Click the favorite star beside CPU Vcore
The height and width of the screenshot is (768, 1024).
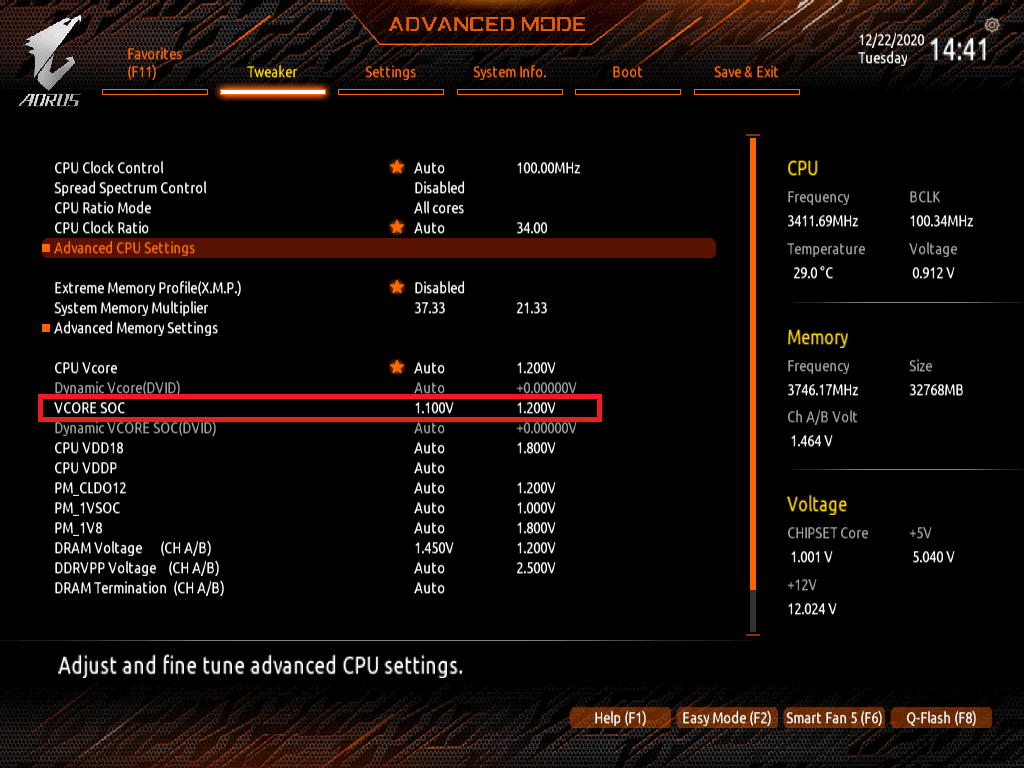coord(396,367)
